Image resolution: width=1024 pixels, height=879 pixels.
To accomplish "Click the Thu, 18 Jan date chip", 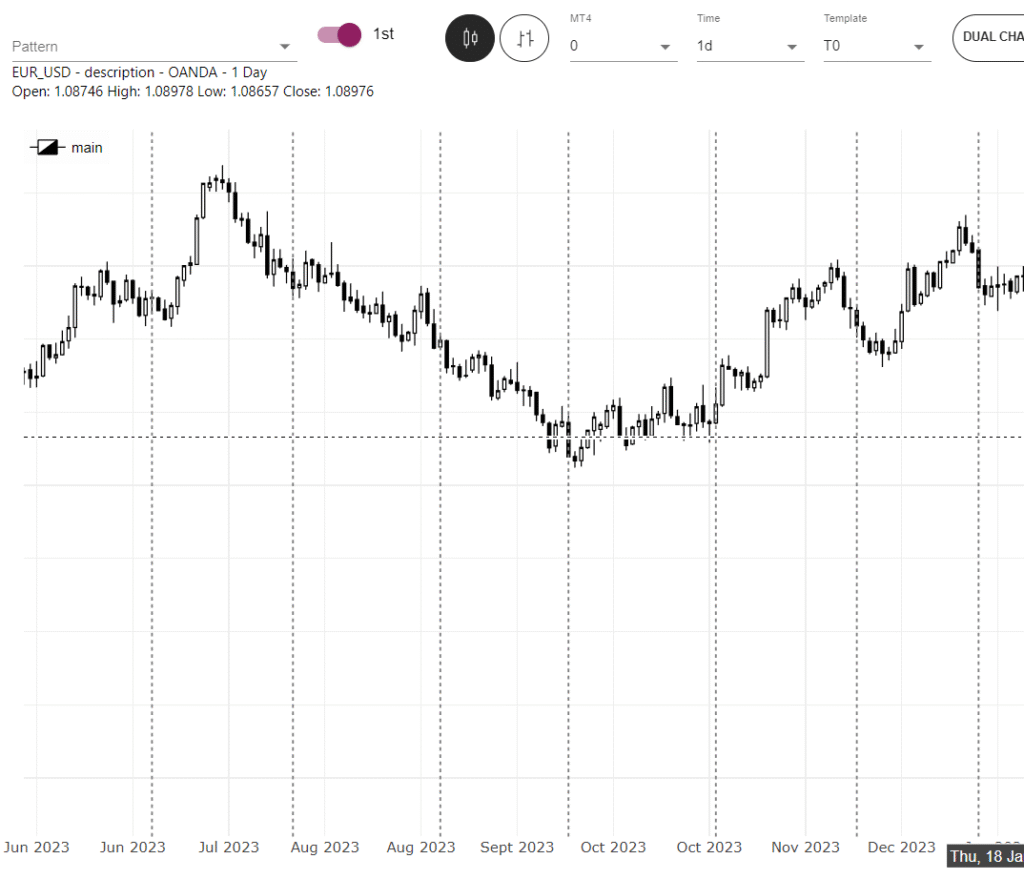I will (984, 857).
